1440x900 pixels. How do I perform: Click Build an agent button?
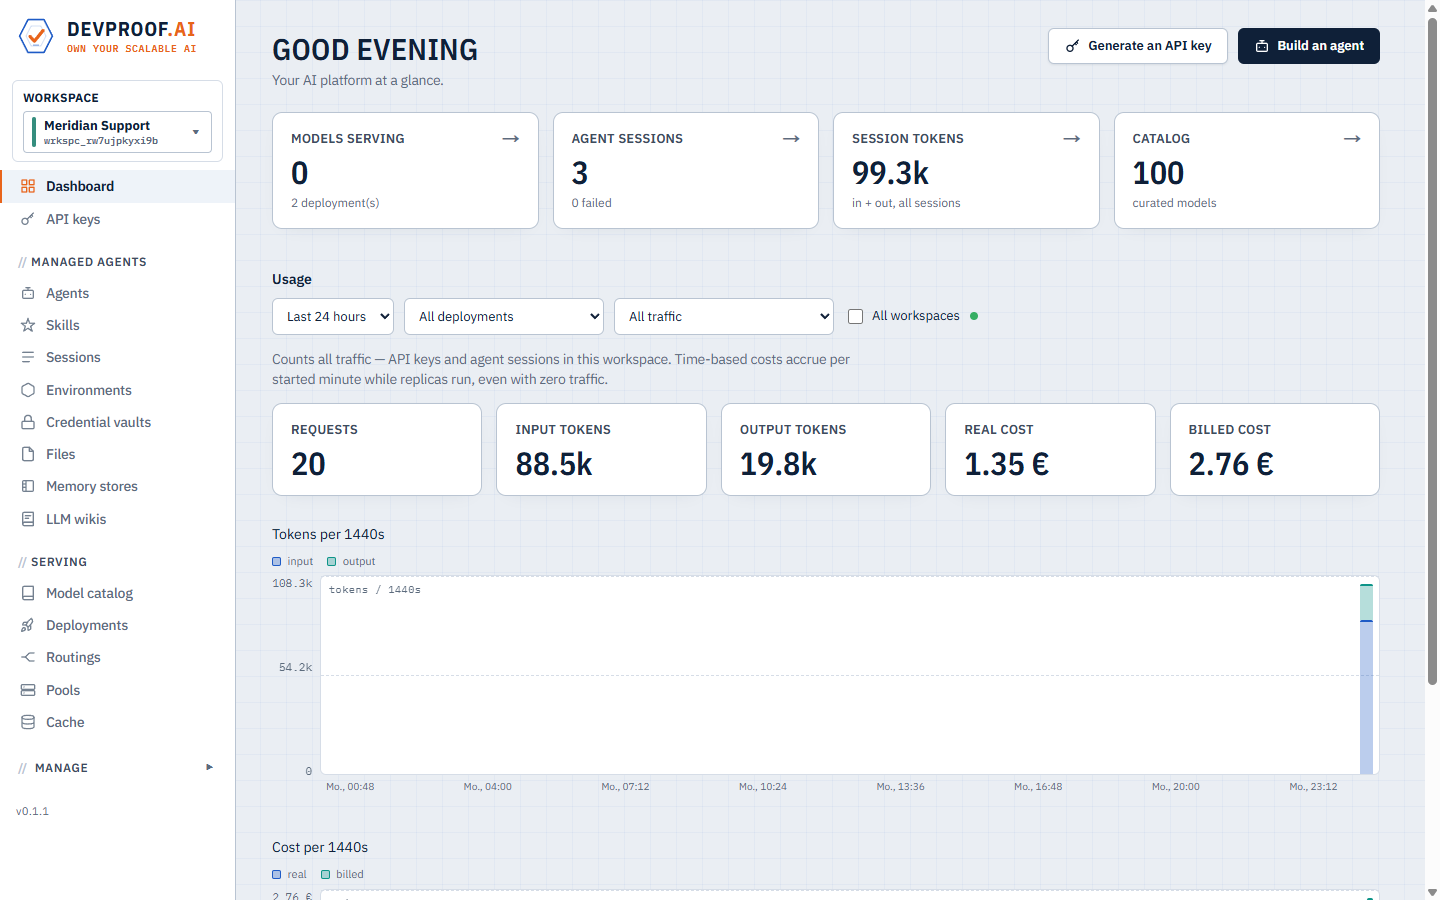1309,46
